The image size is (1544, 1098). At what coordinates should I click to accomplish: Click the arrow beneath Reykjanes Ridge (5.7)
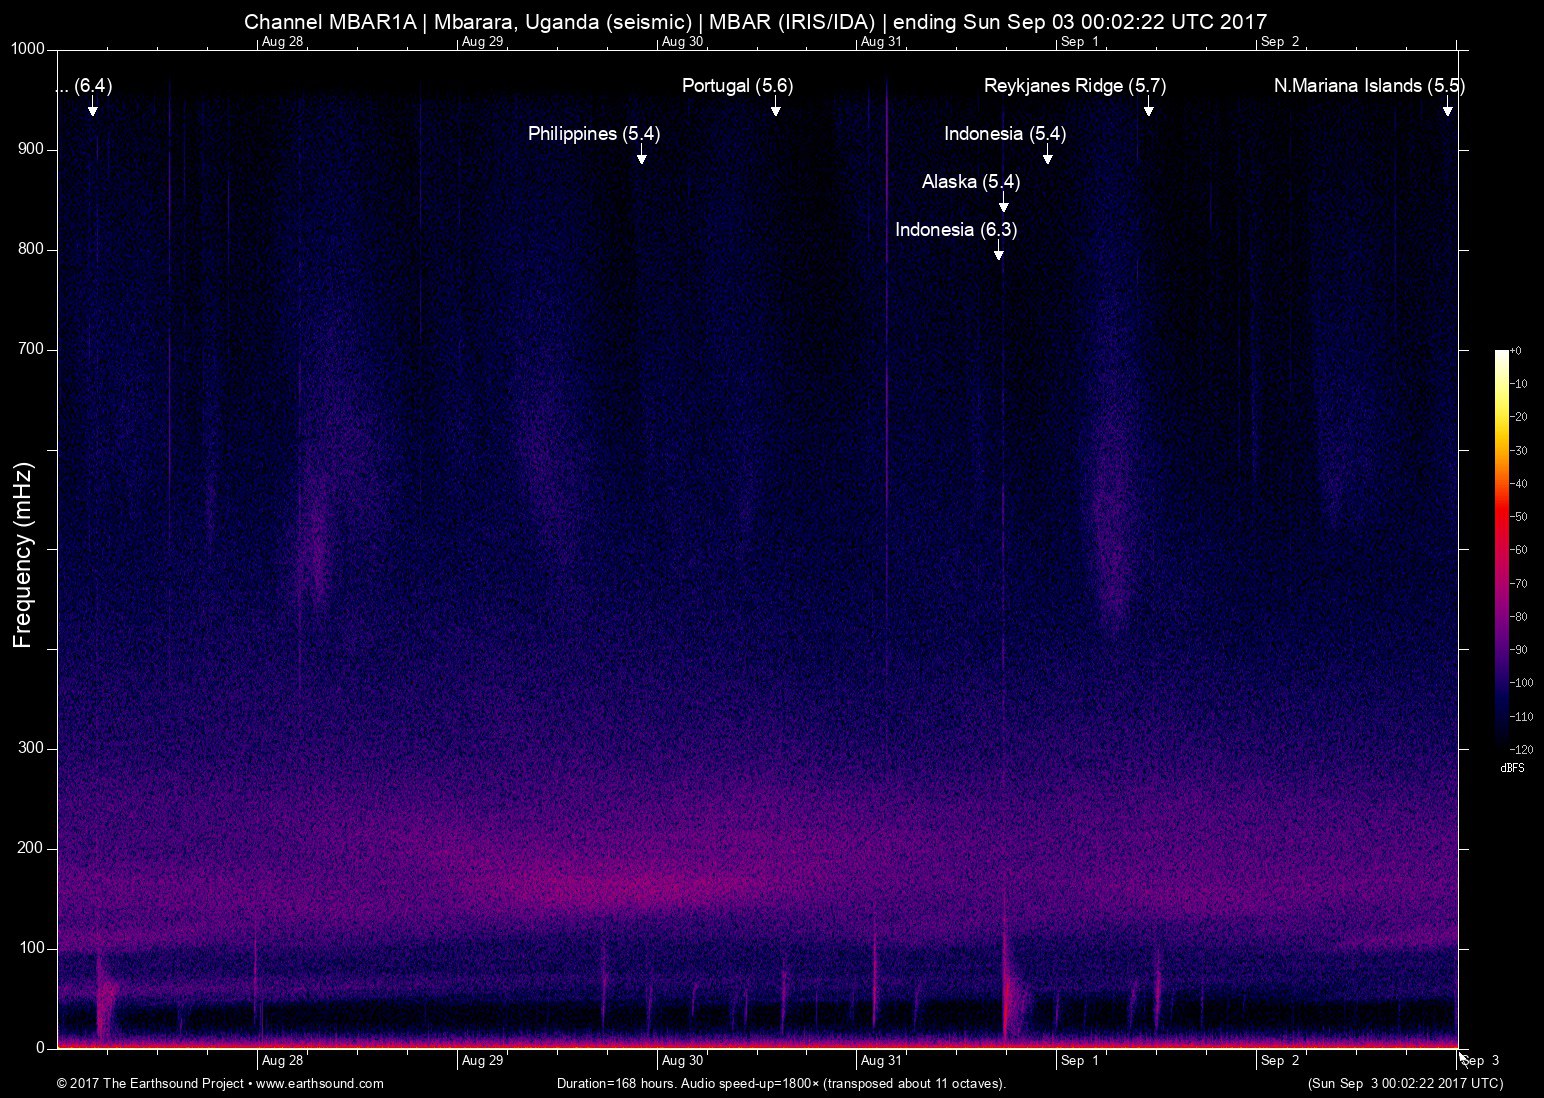(1148, 107)
